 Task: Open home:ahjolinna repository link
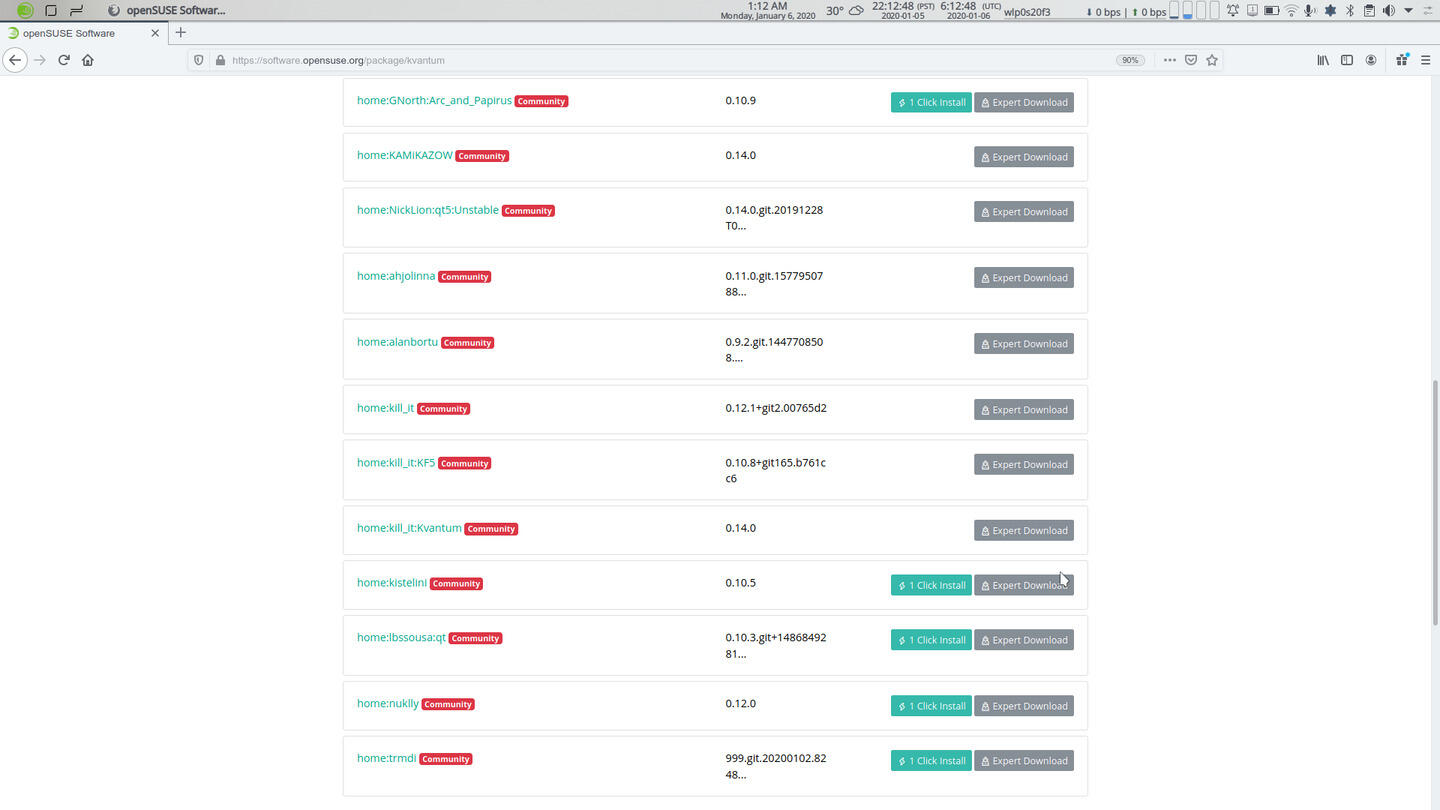click(x=396, y=276)
